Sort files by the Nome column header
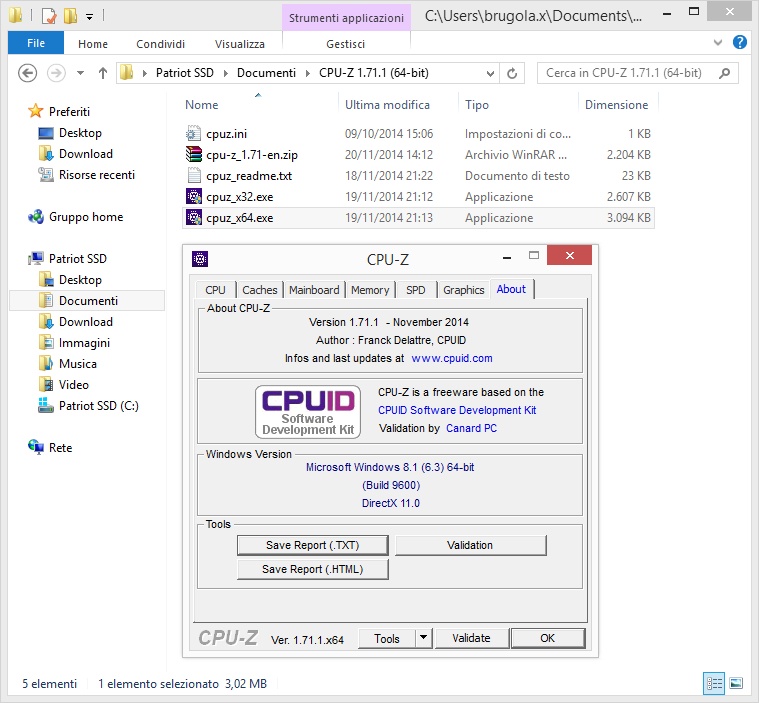 click(258, 105)
